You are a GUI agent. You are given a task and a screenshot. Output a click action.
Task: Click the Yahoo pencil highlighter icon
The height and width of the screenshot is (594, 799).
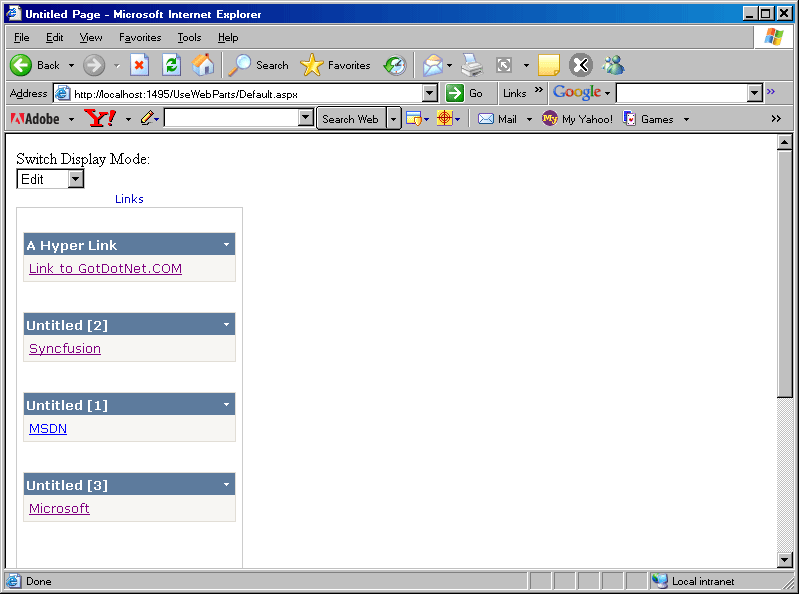pos(147,118)
